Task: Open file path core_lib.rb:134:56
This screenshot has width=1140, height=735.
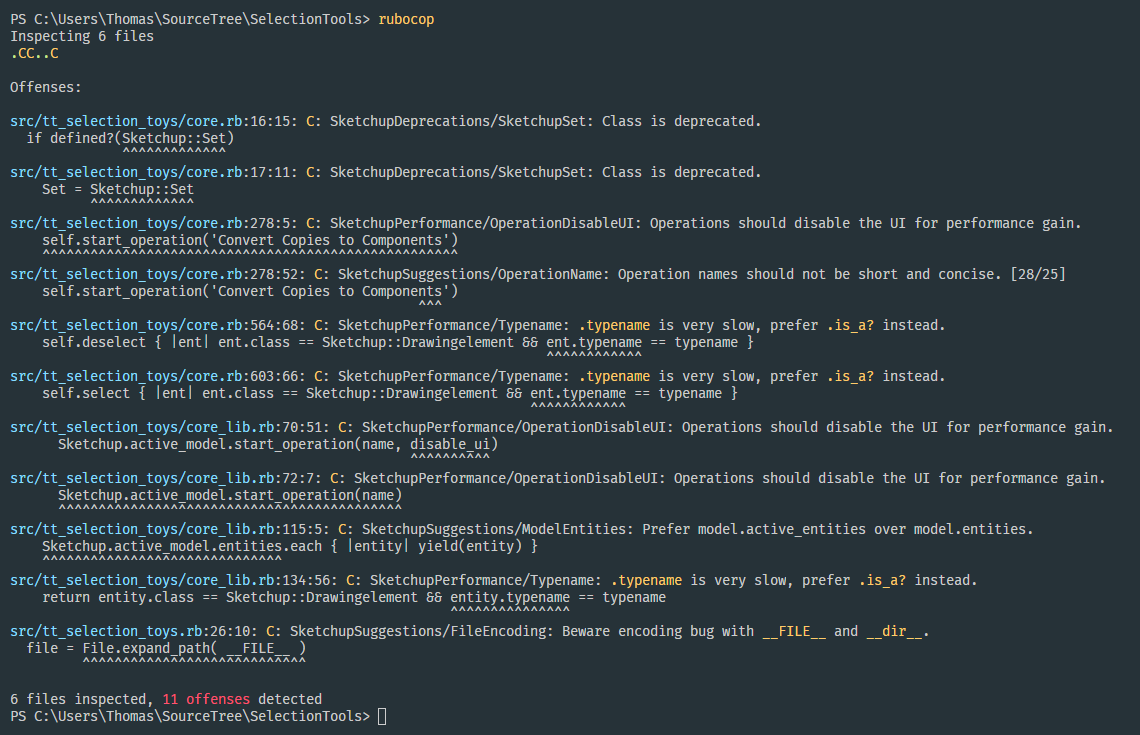Action: coord(174,579)
